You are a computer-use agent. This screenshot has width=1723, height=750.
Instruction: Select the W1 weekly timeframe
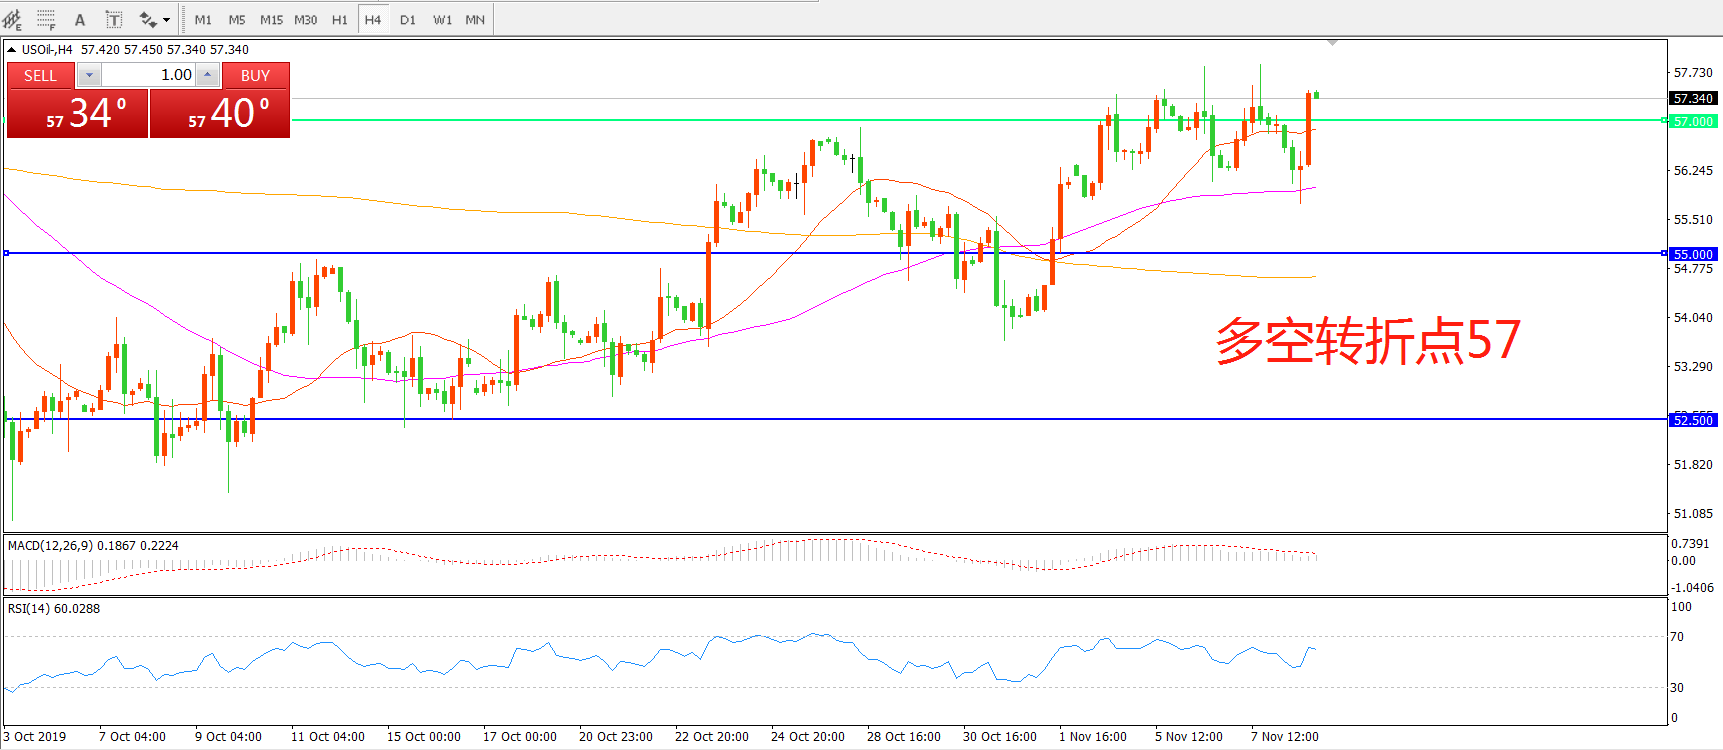point(442,19)
